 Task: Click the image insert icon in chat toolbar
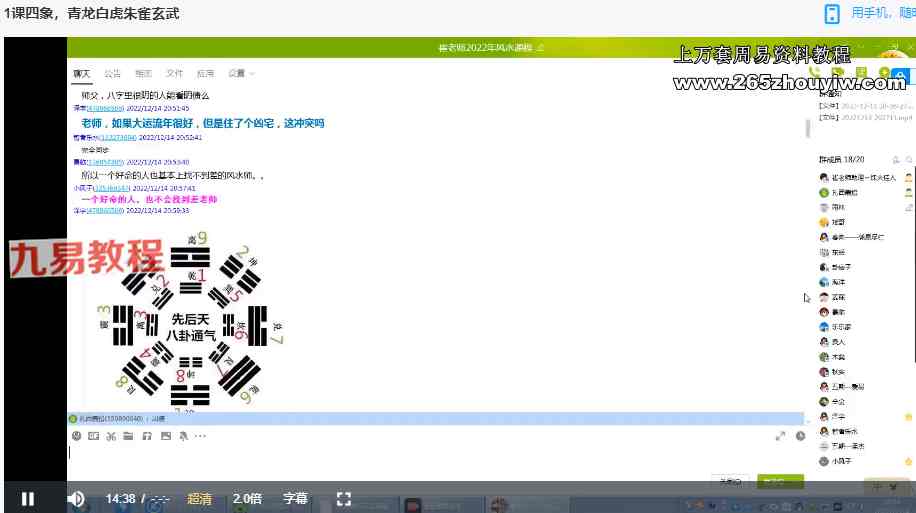(x=166, y=436)
